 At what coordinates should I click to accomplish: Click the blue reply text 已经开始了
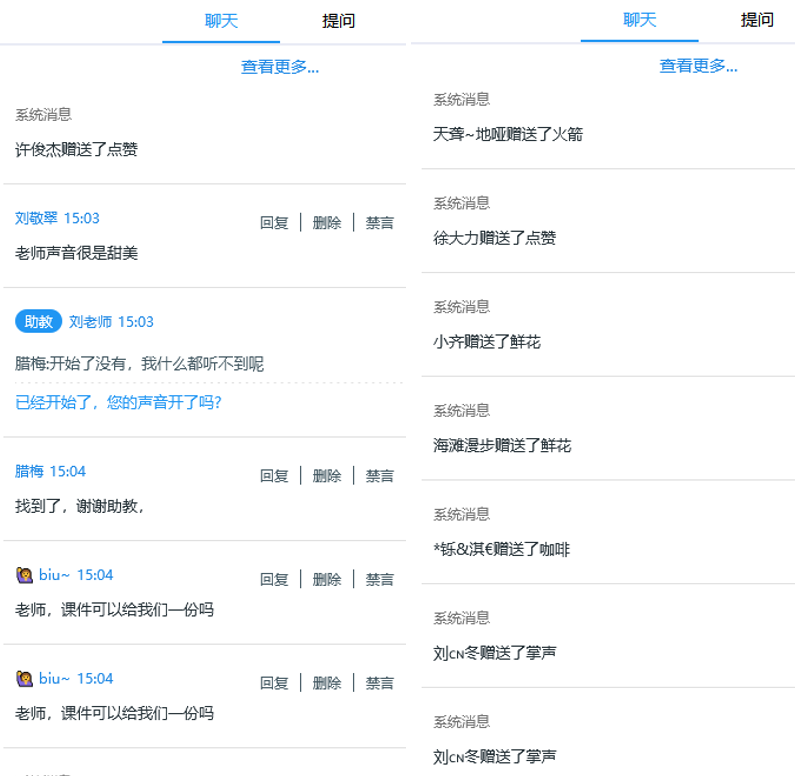click(x=118, y=403)
